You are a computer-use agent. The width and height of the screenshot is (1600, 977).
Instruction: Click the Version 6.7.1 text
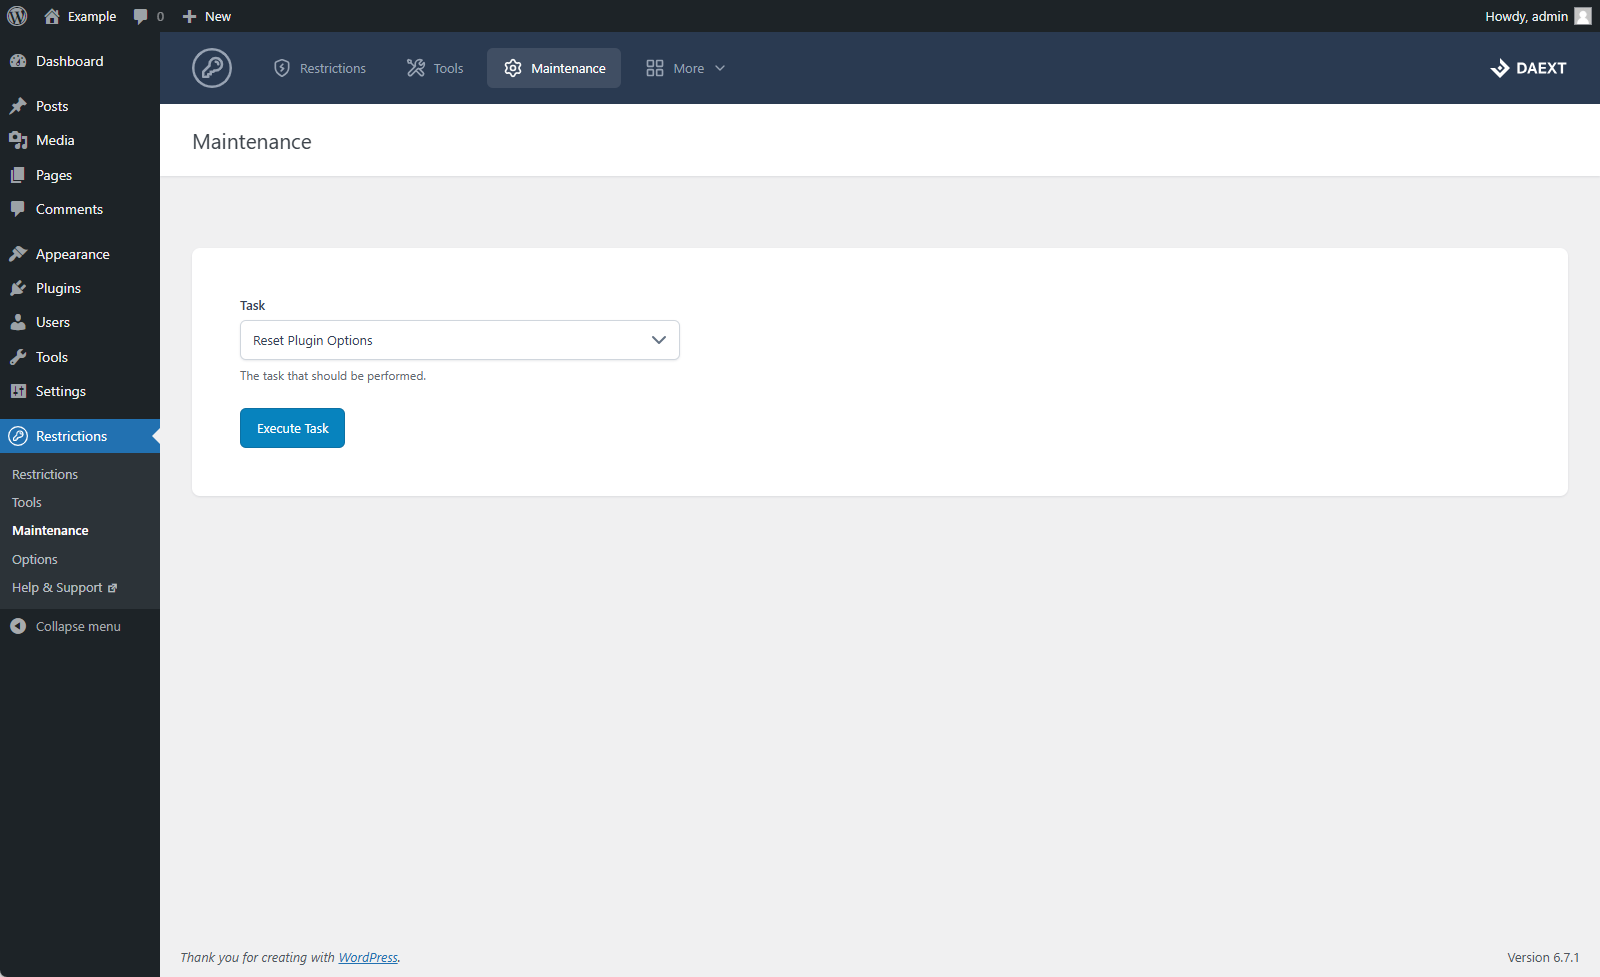1543,957
